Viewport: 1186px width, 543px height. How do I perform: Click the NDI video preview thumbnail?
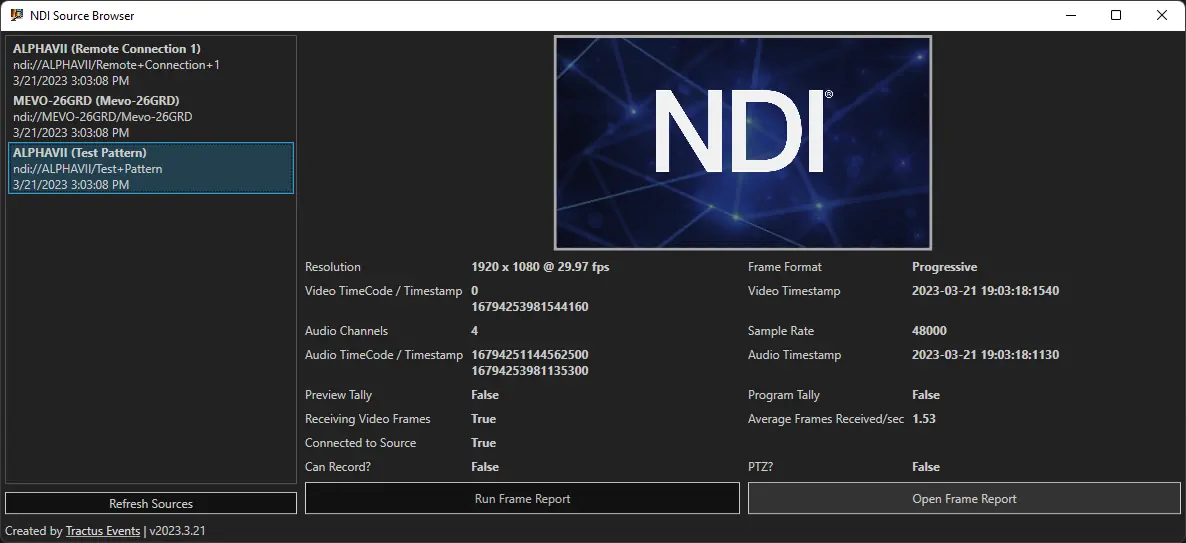coord(742,143)
